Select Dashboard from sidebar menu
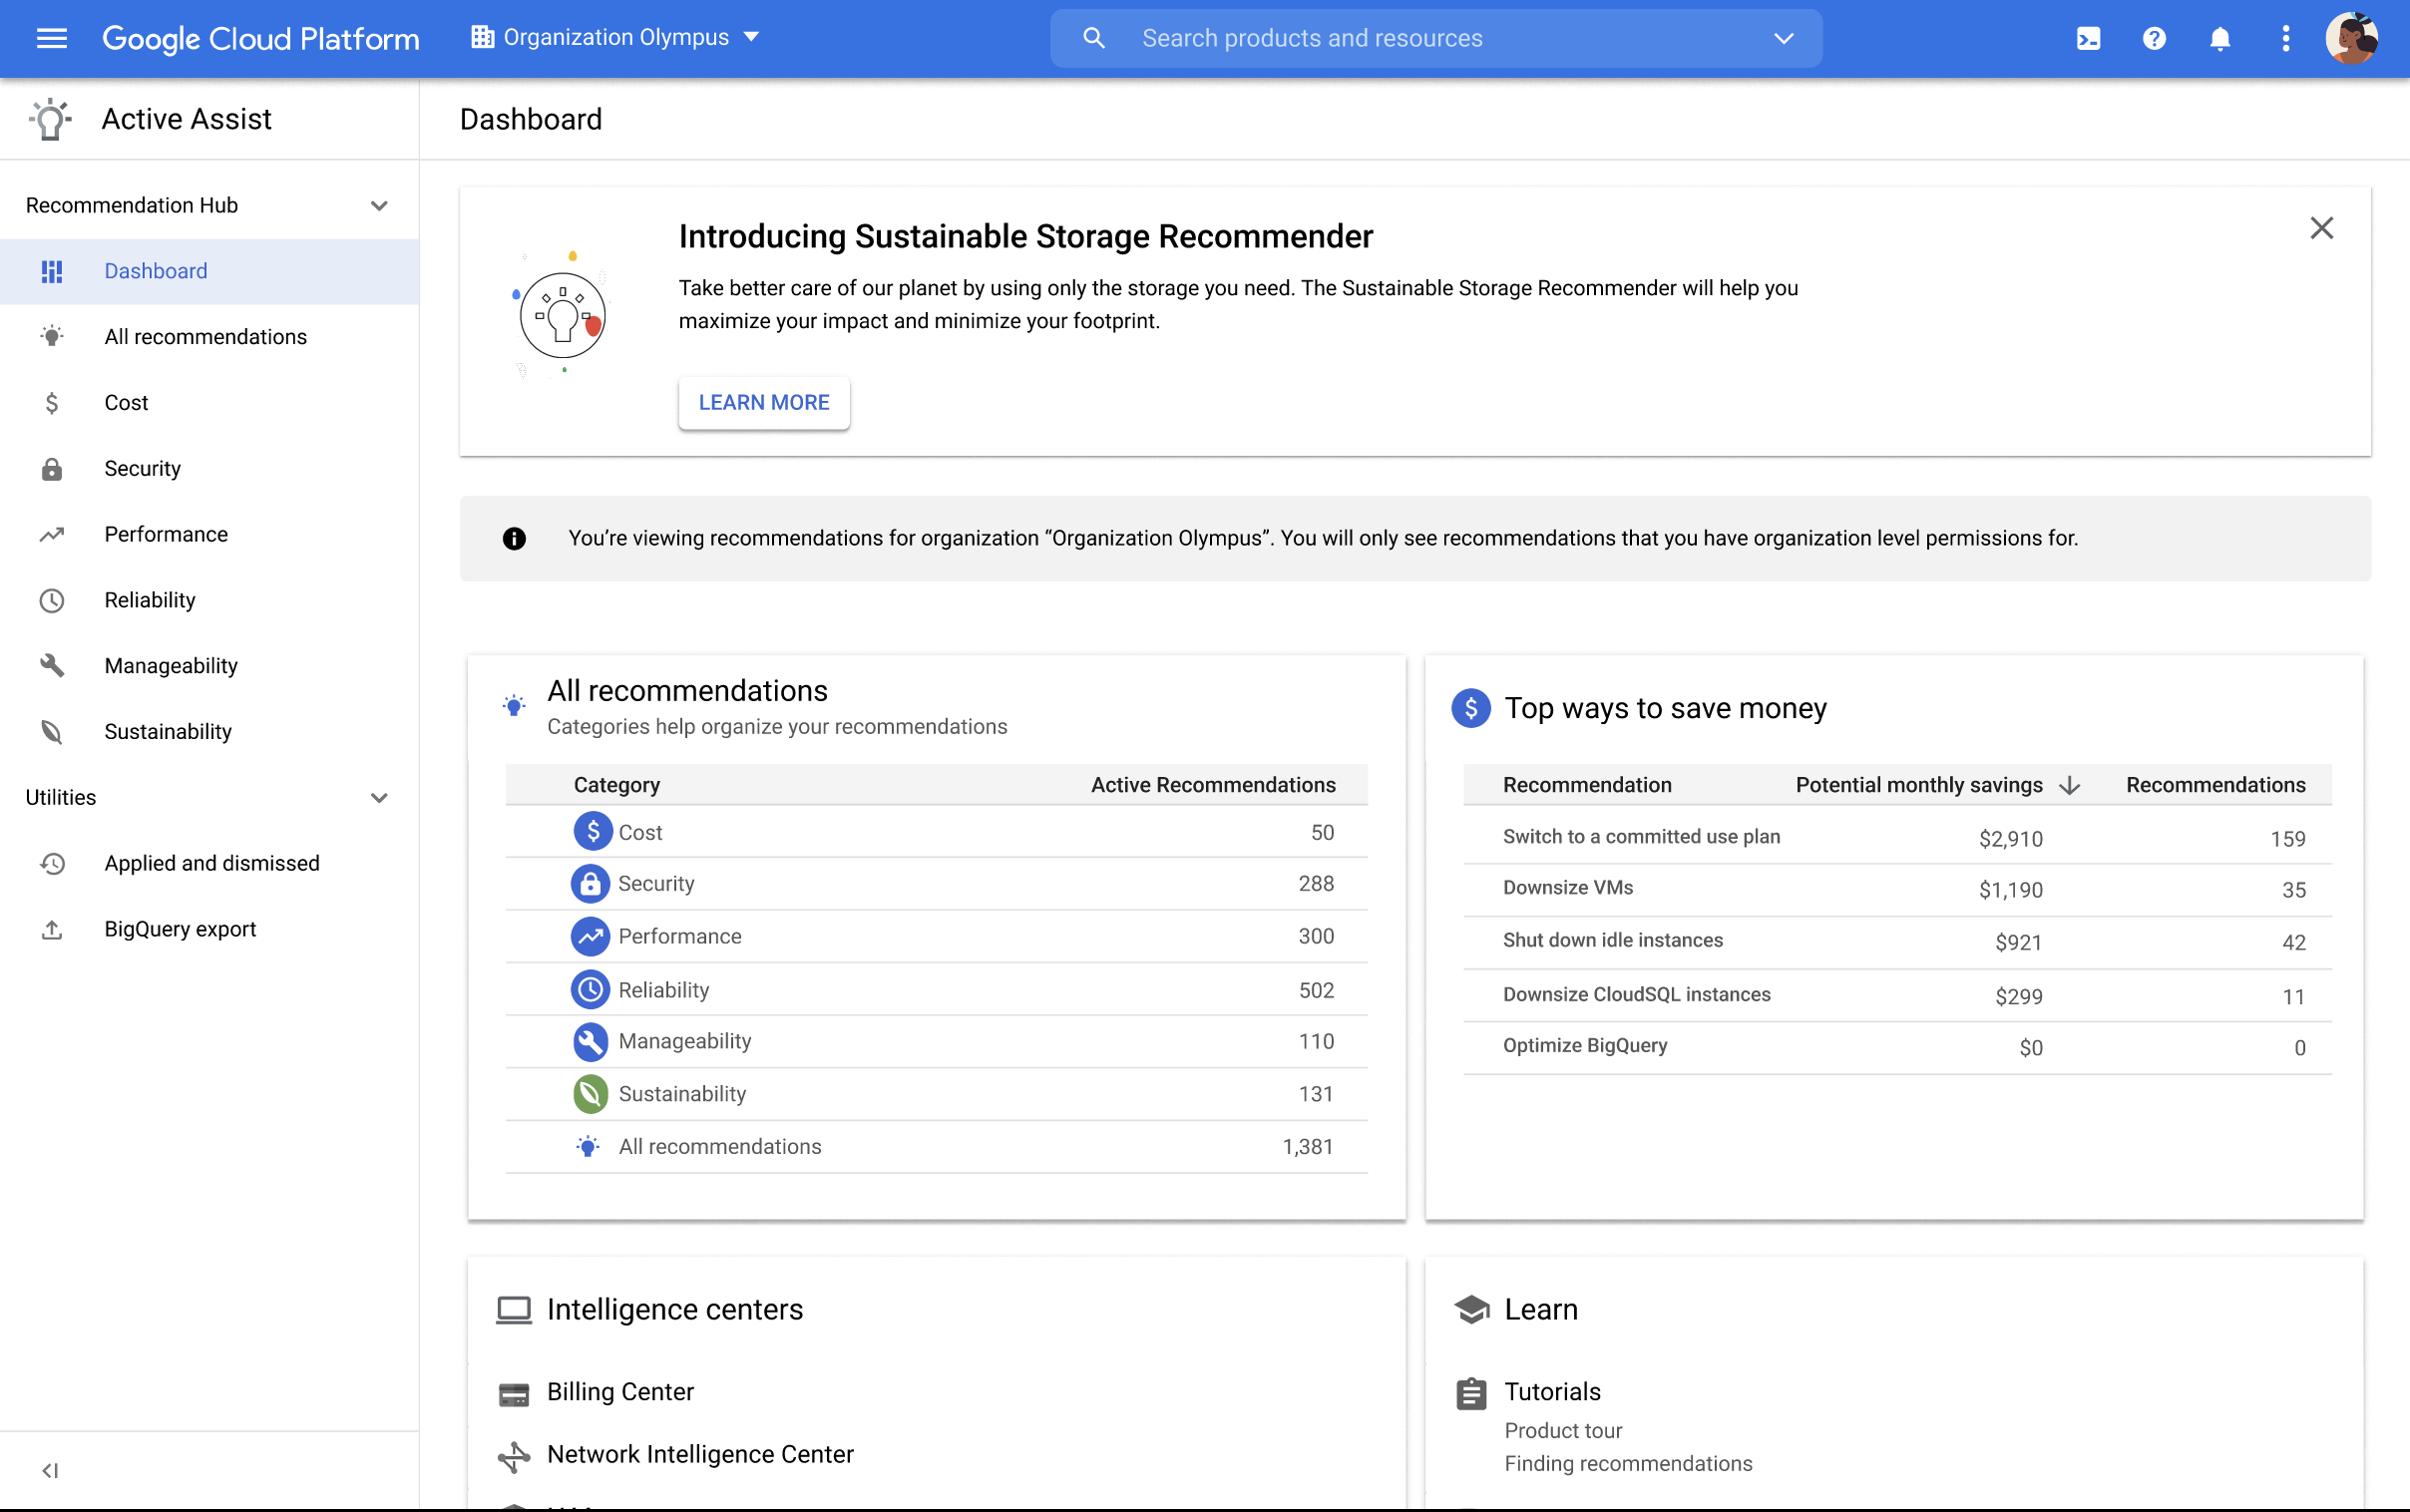This screenshot has height=1512, width=2410. (x=155, y=270)
